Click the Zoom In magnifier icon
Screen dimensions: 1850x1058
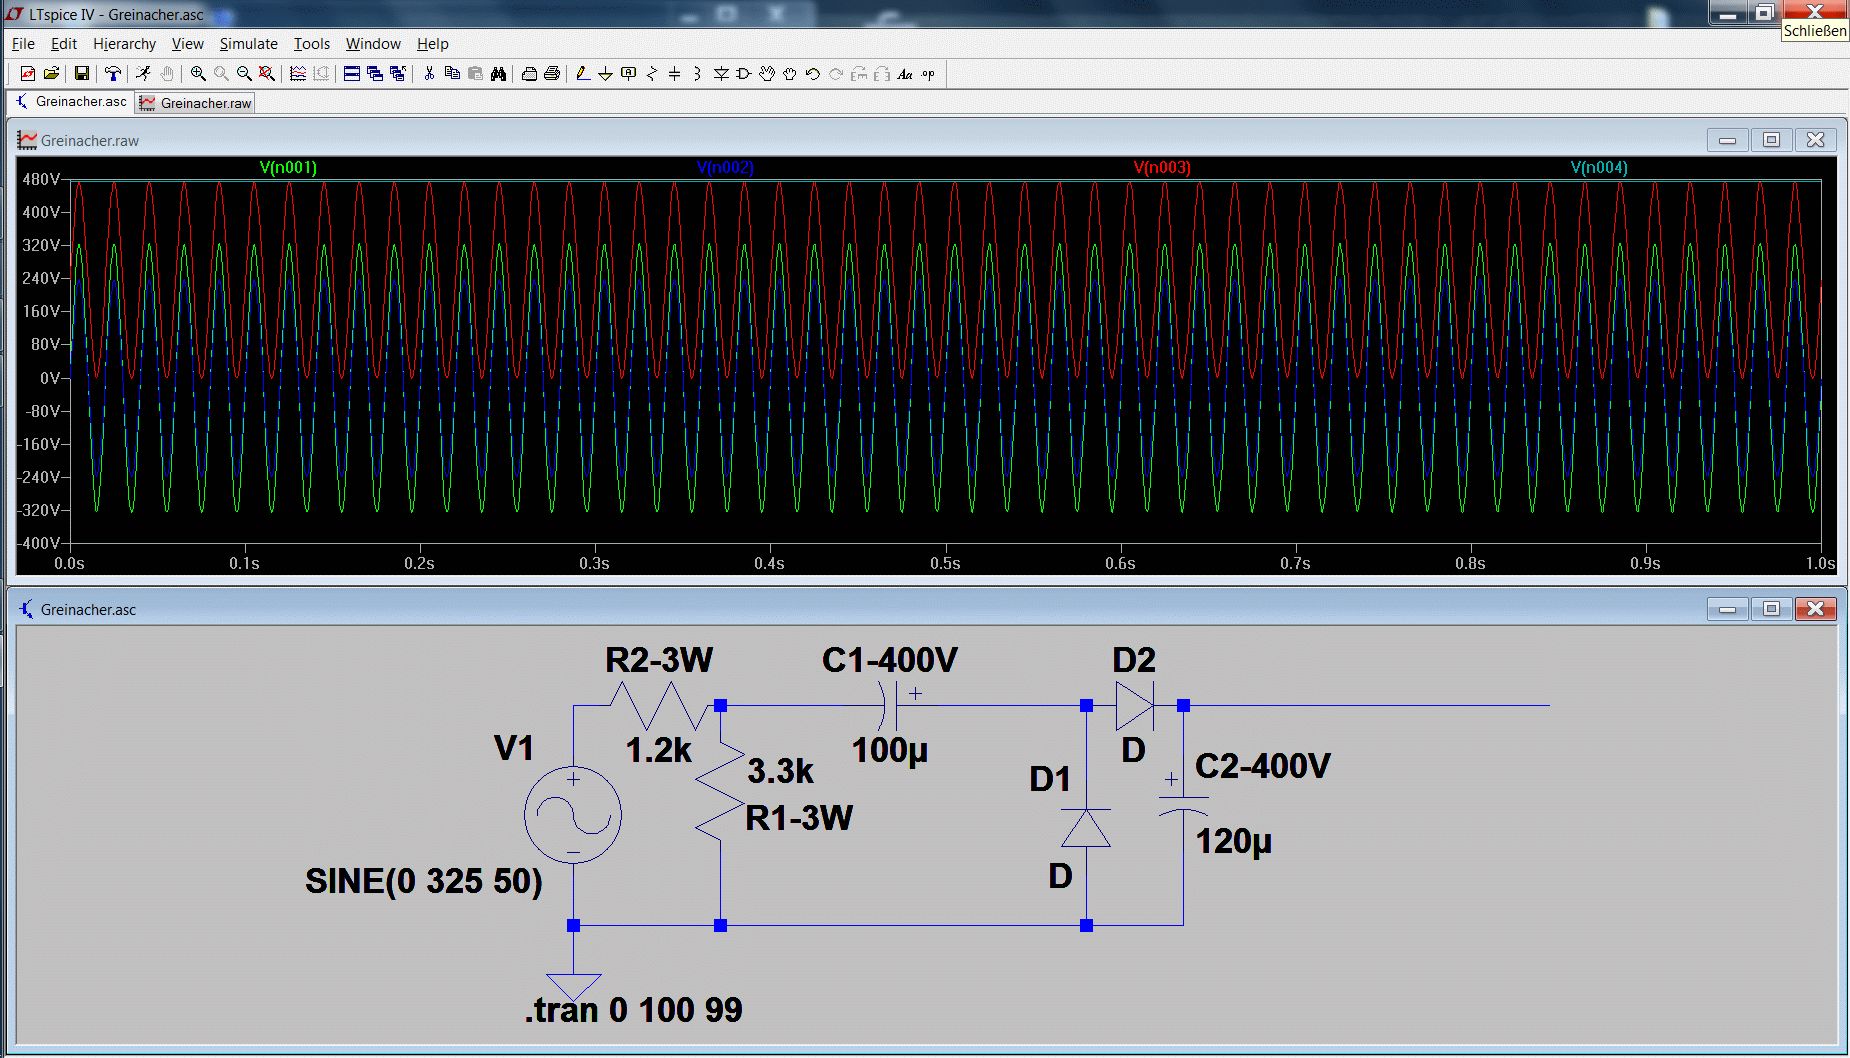[x=198, y=74]
